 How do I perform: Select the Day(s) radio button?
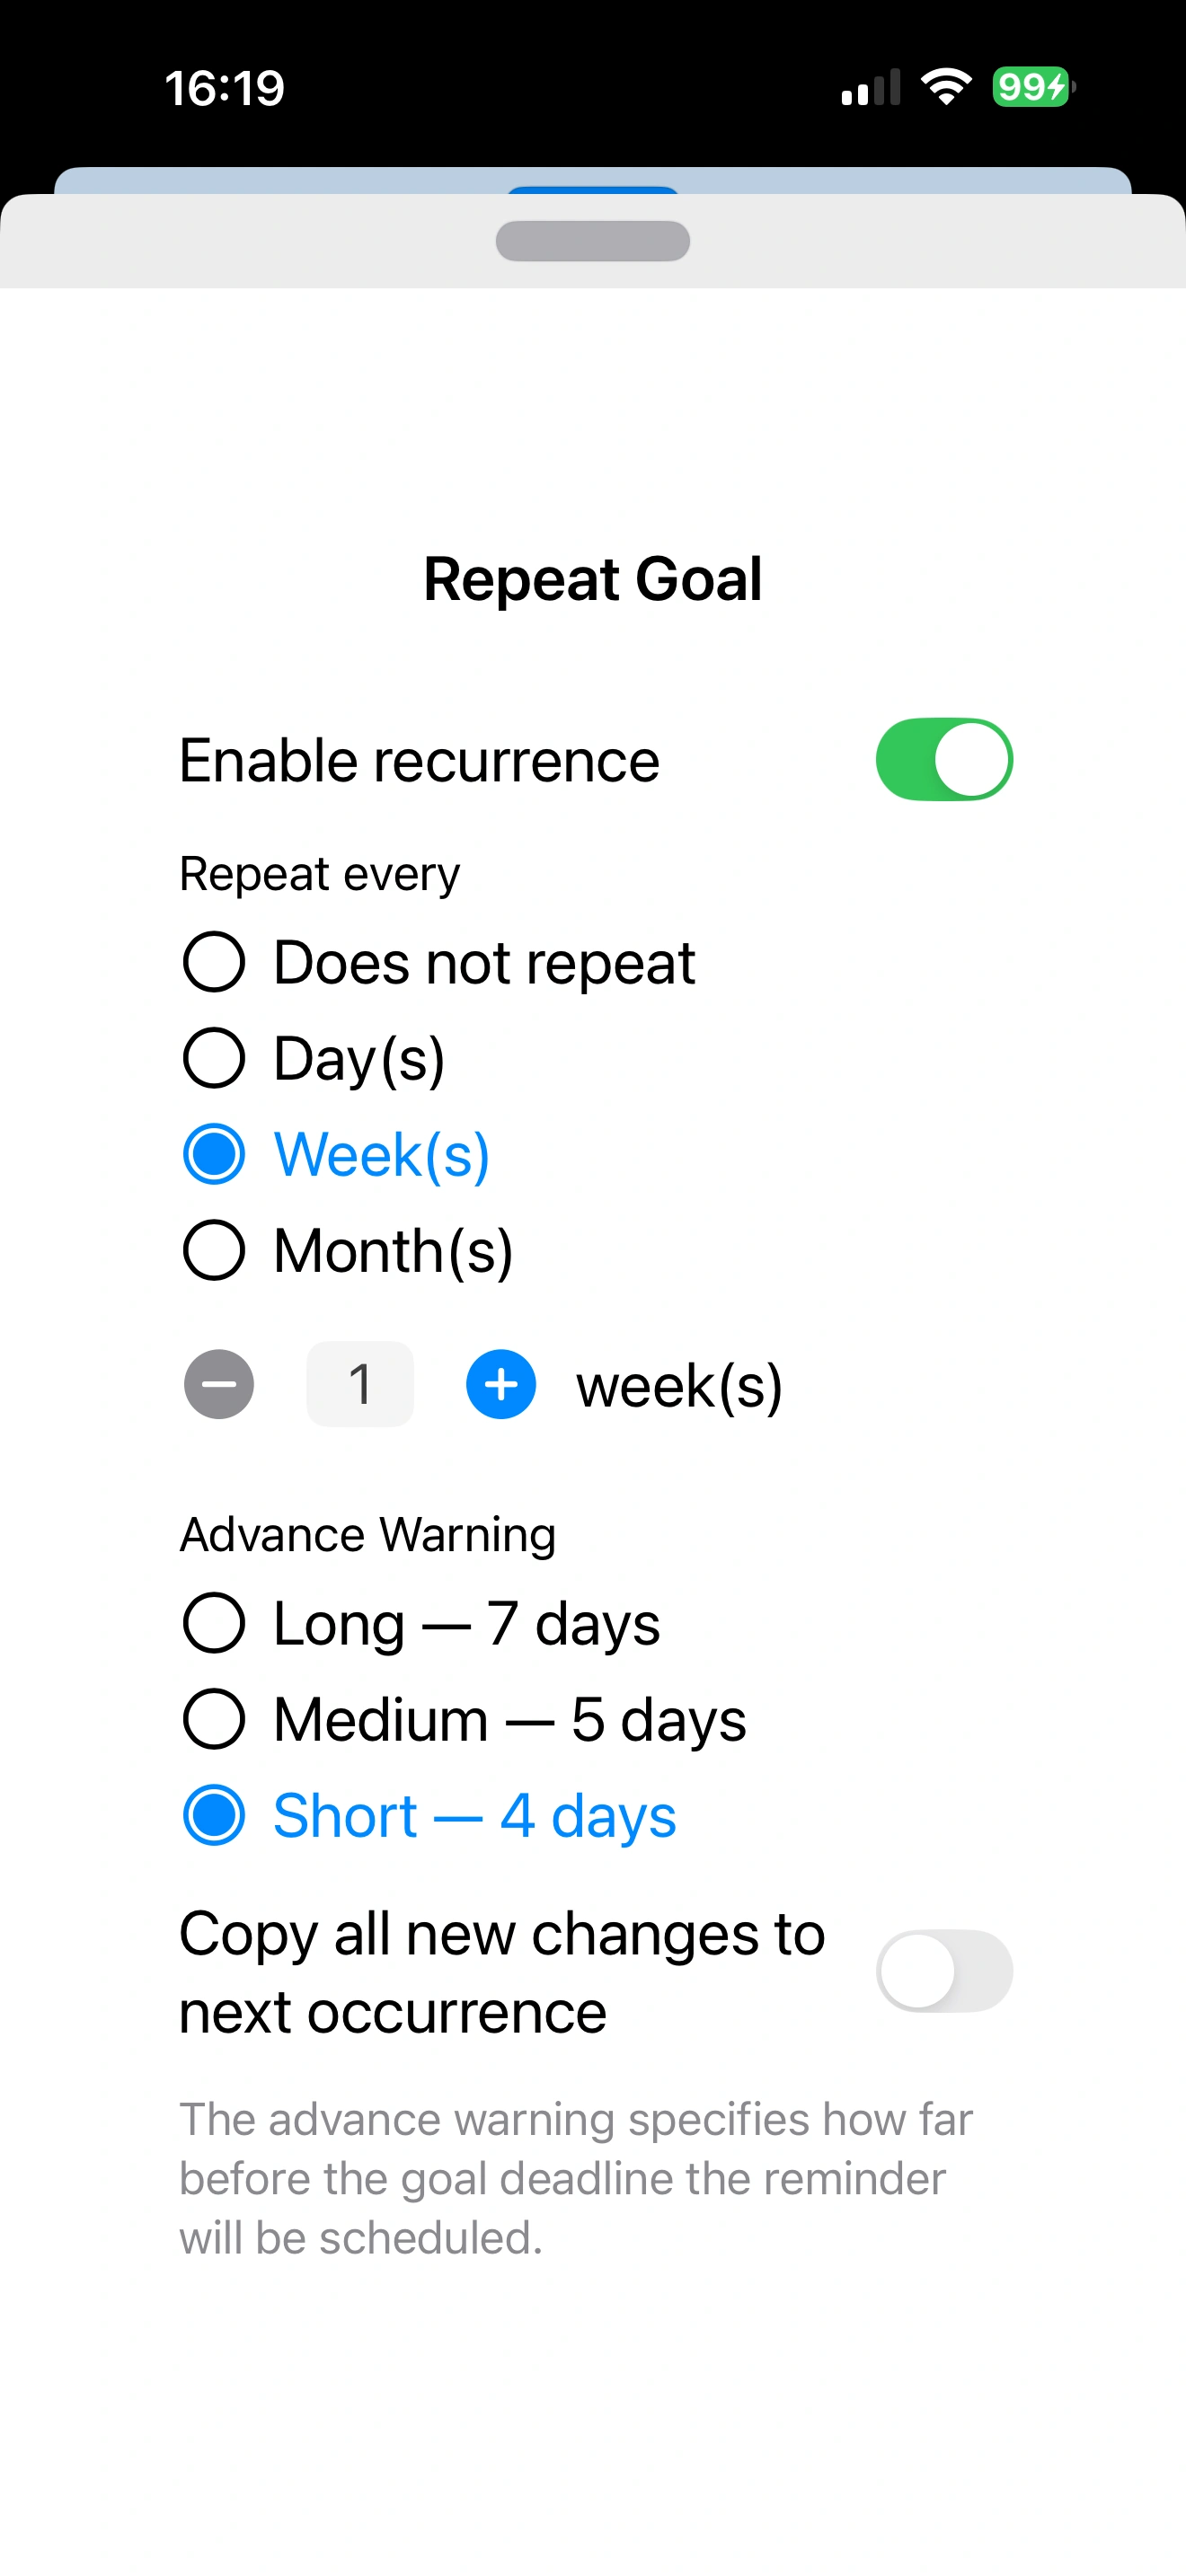click(314, 1059)
